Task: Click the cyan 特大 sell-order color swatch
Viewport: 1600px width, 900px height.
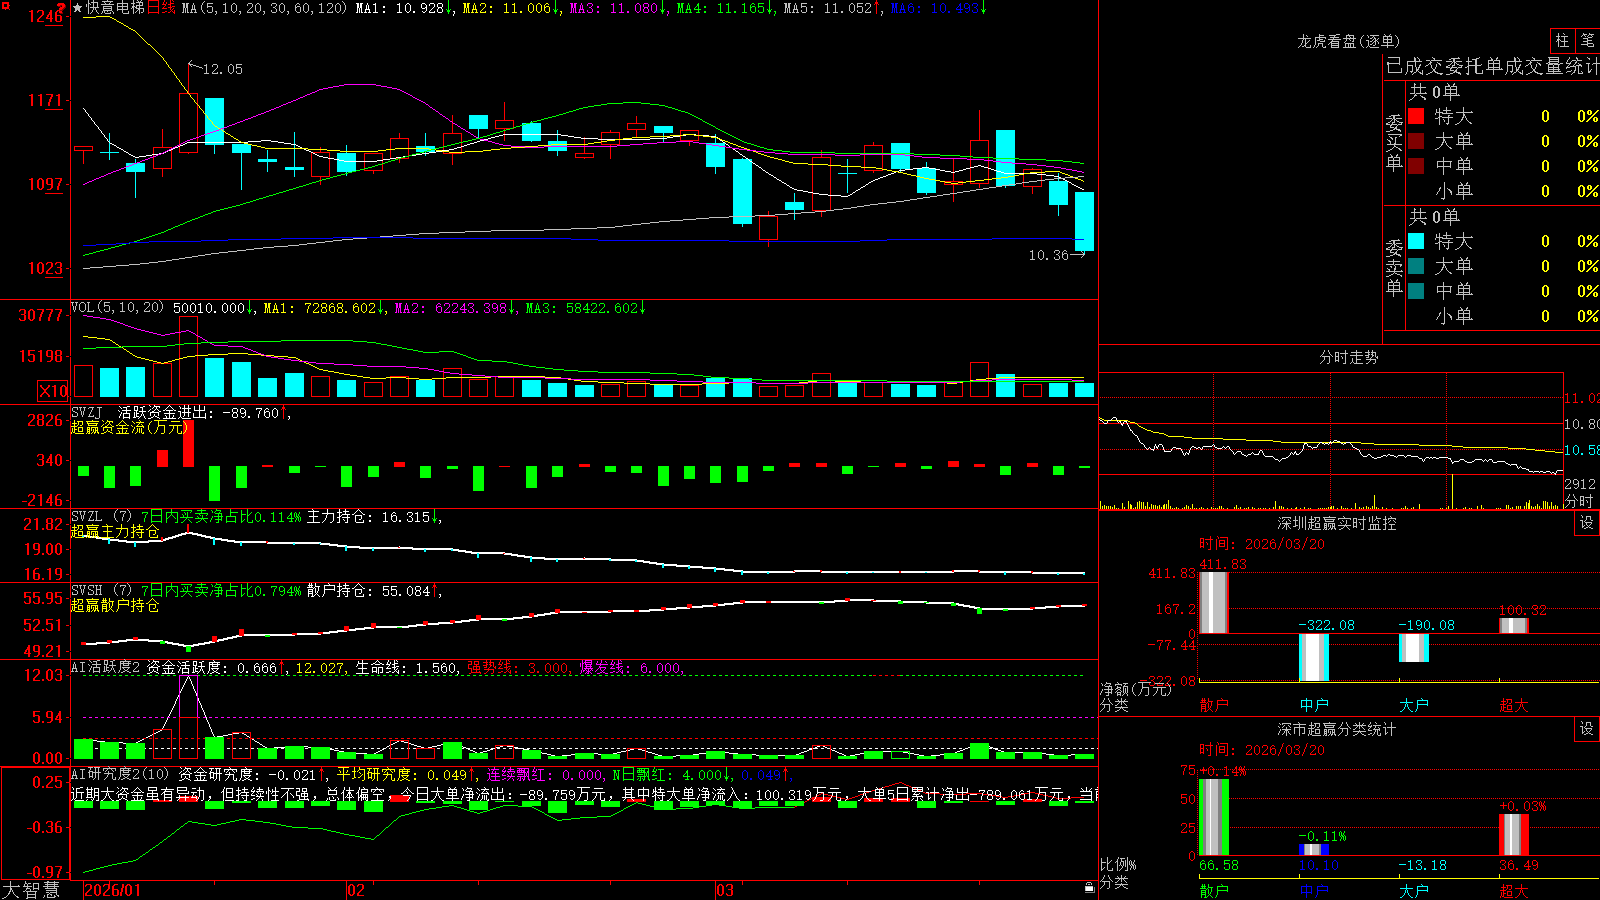Action: coord(1416,241)
